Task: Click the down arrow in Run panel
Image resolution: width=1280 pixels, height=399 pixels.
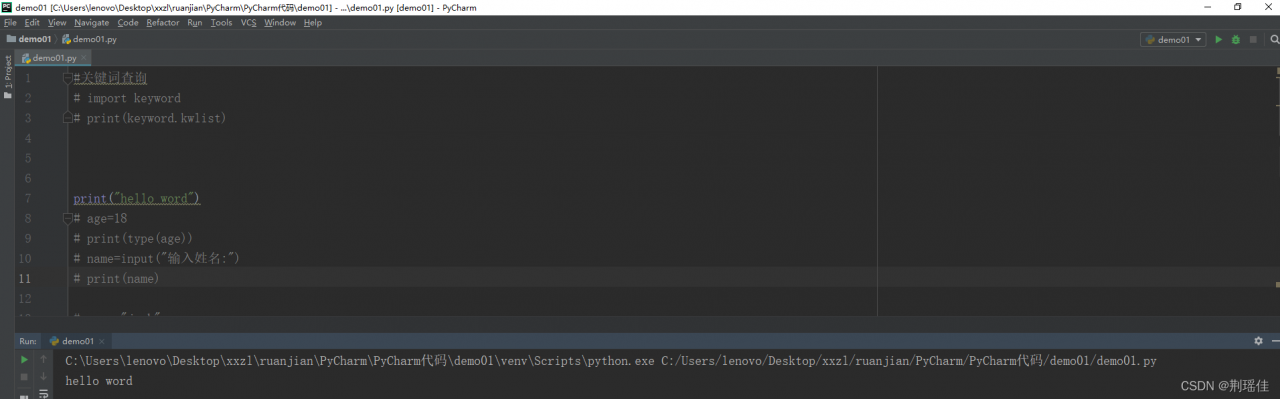Action: 43,377
